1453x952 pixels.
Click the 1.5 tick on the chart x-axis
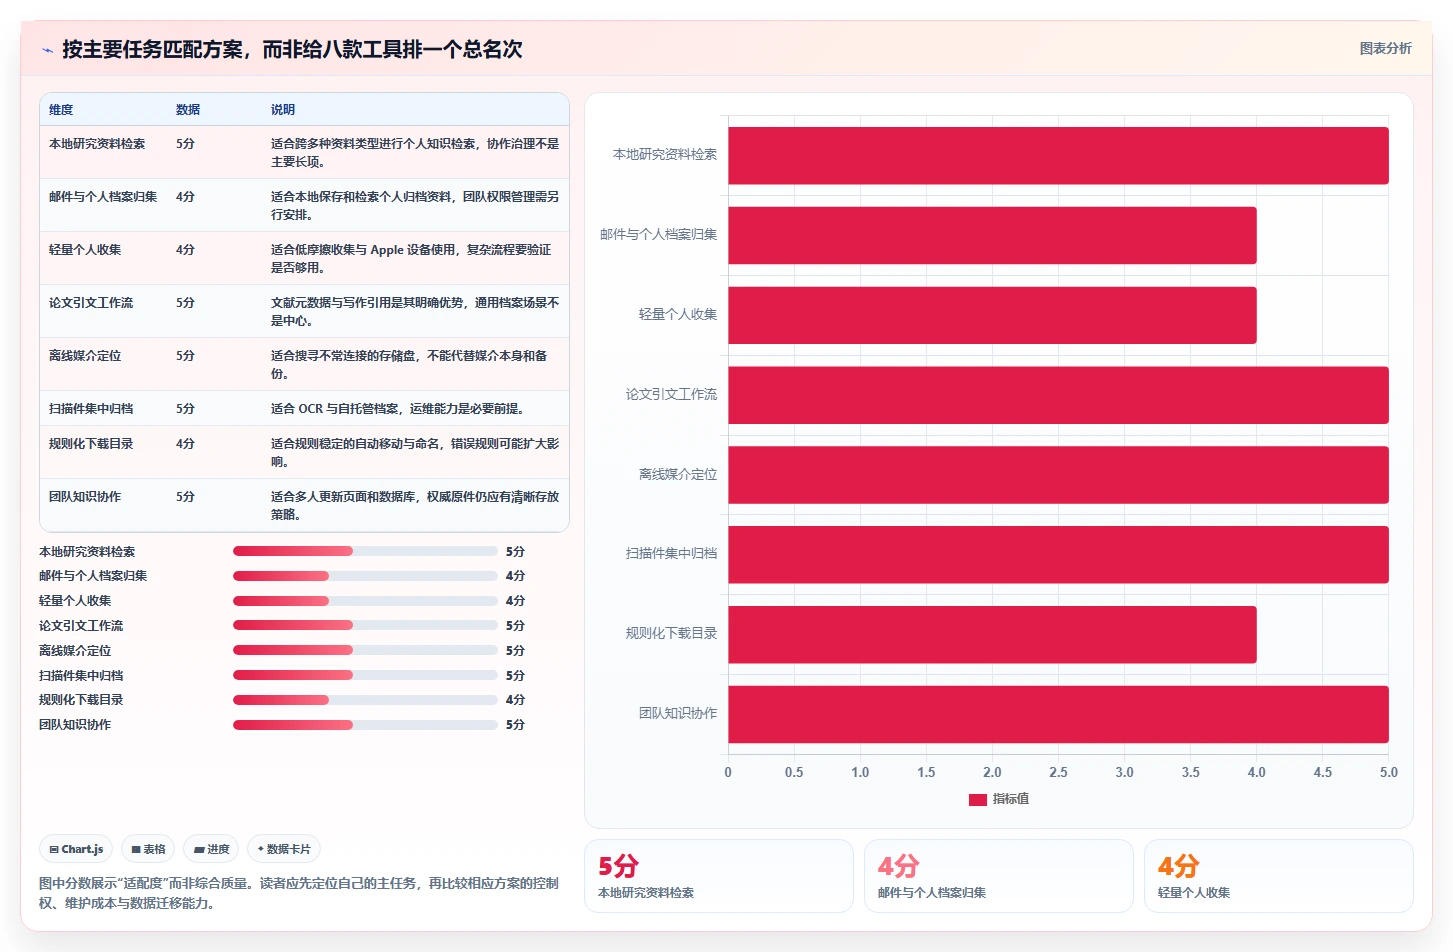pos(926,773)
